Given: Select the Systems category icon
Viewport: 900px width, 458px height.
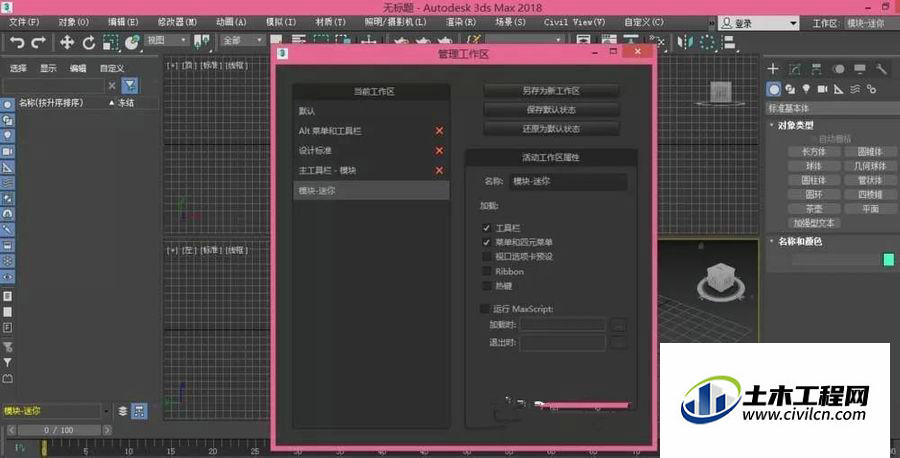Looking at the screenshot, I should coord(871,89).
